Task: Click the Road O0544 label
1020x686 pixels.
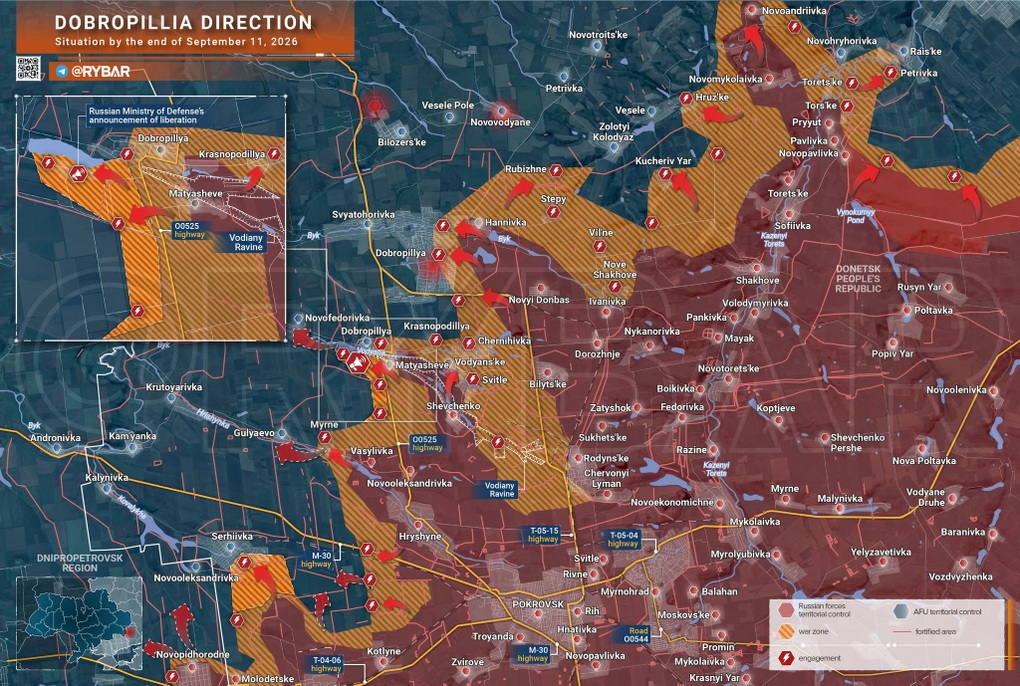Action: (x=636, y=635)
